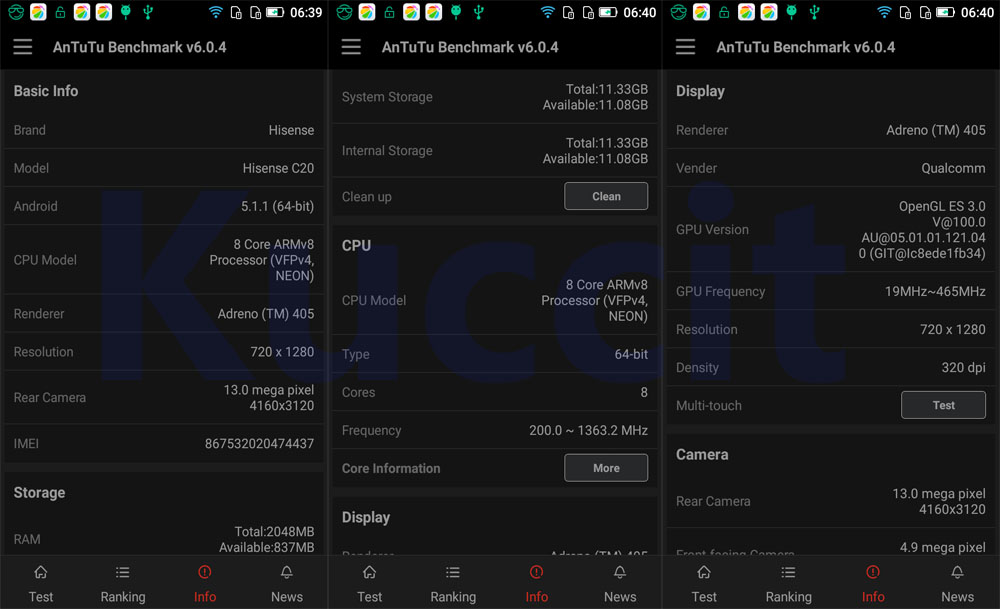Select the Model row showing Hisense C20
The width and height of the screenshot is (1000, 609).
[x=164, y=168]
